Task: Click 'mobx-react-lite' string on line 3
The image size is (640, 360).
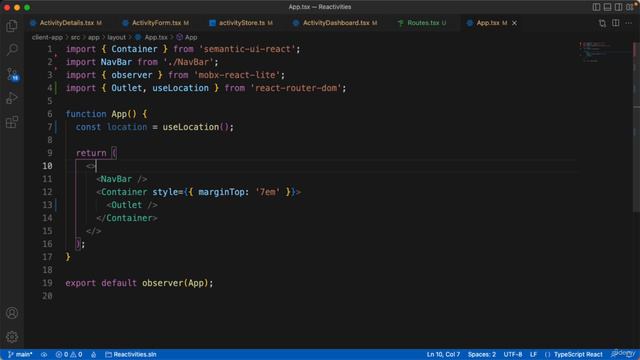Action: click(x=237, y=75)
